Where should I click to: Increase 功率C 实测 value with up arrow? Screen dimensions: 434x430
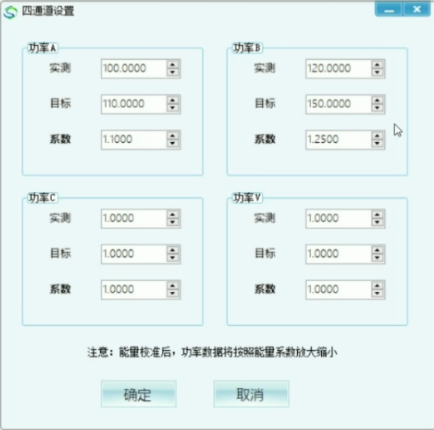click(173, 214)
